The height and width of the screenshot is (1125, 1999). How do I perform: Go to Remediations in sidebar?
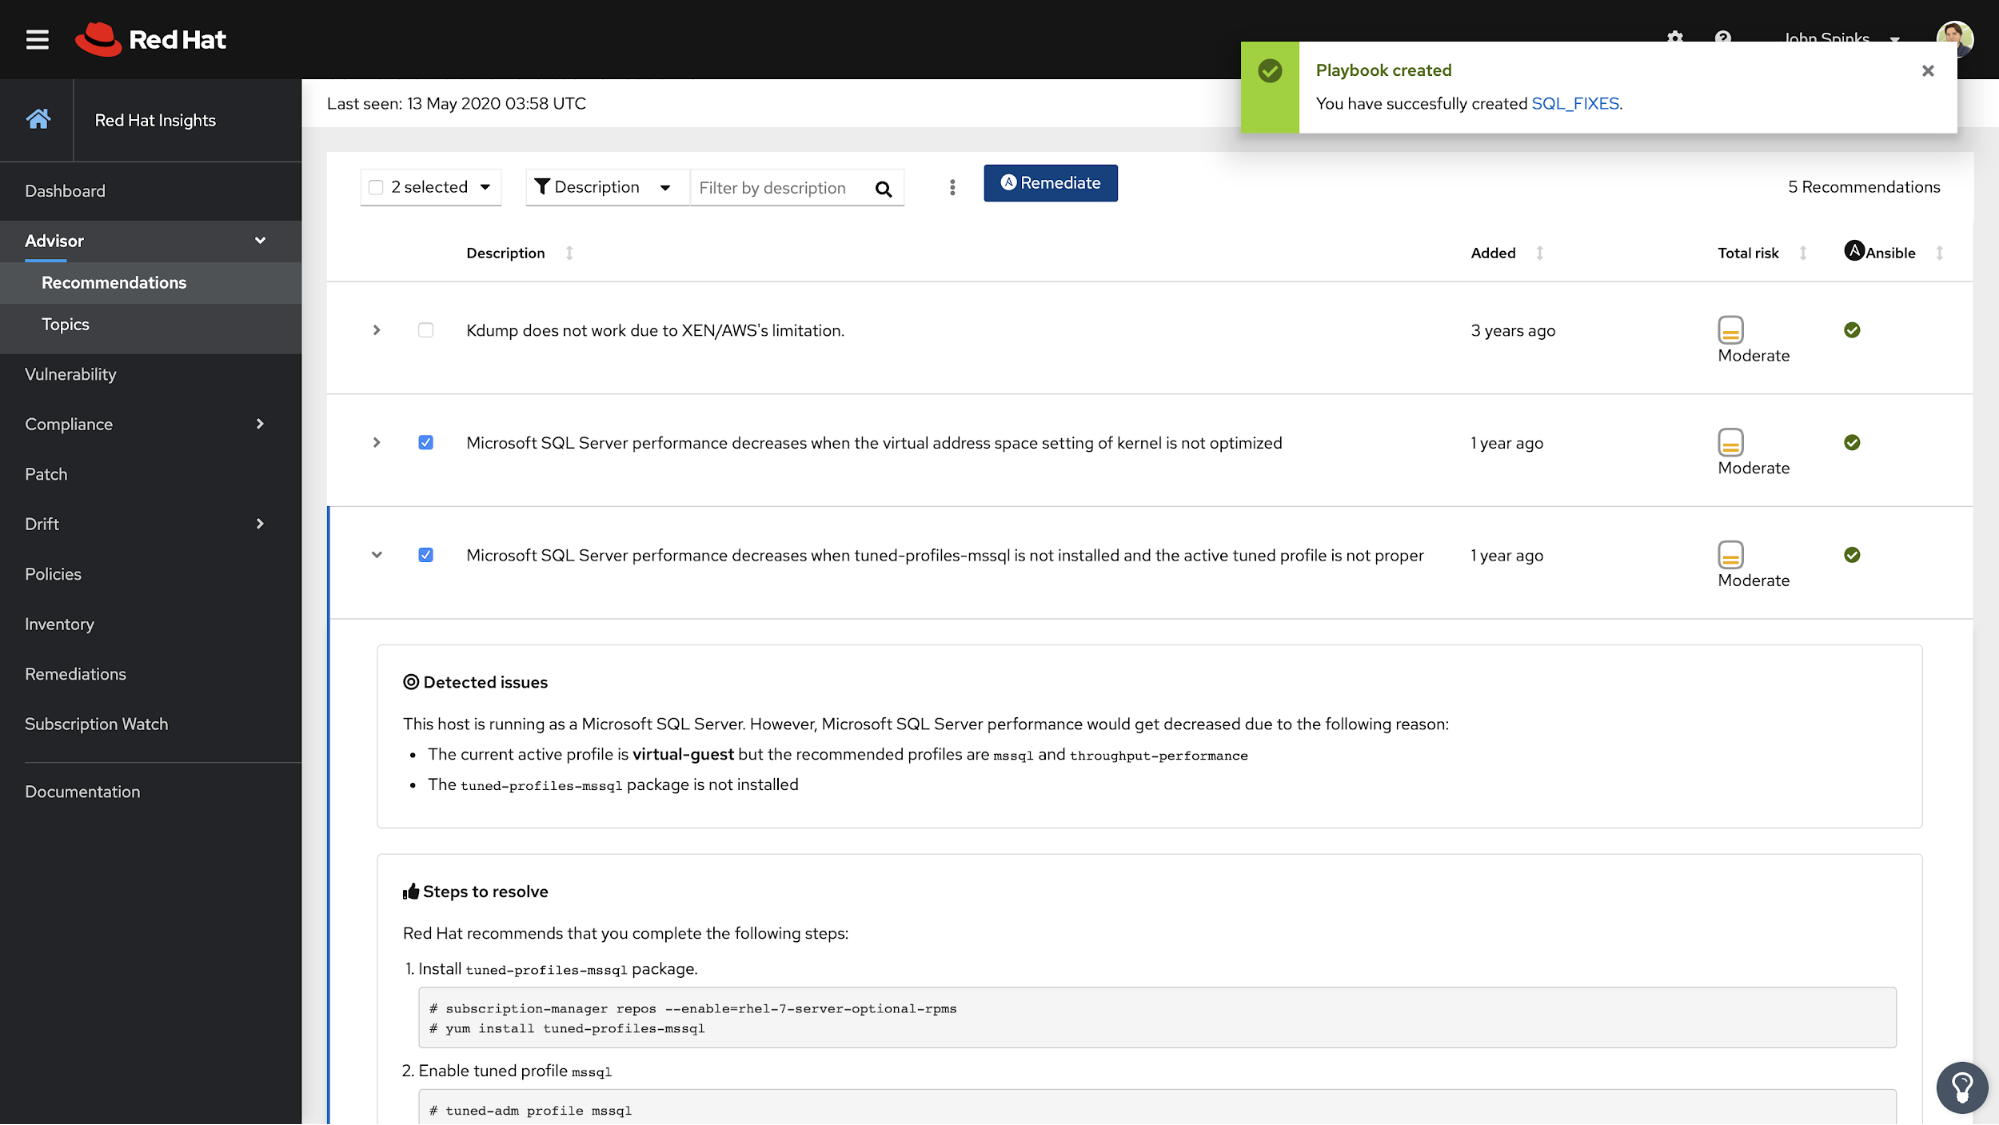75,674
